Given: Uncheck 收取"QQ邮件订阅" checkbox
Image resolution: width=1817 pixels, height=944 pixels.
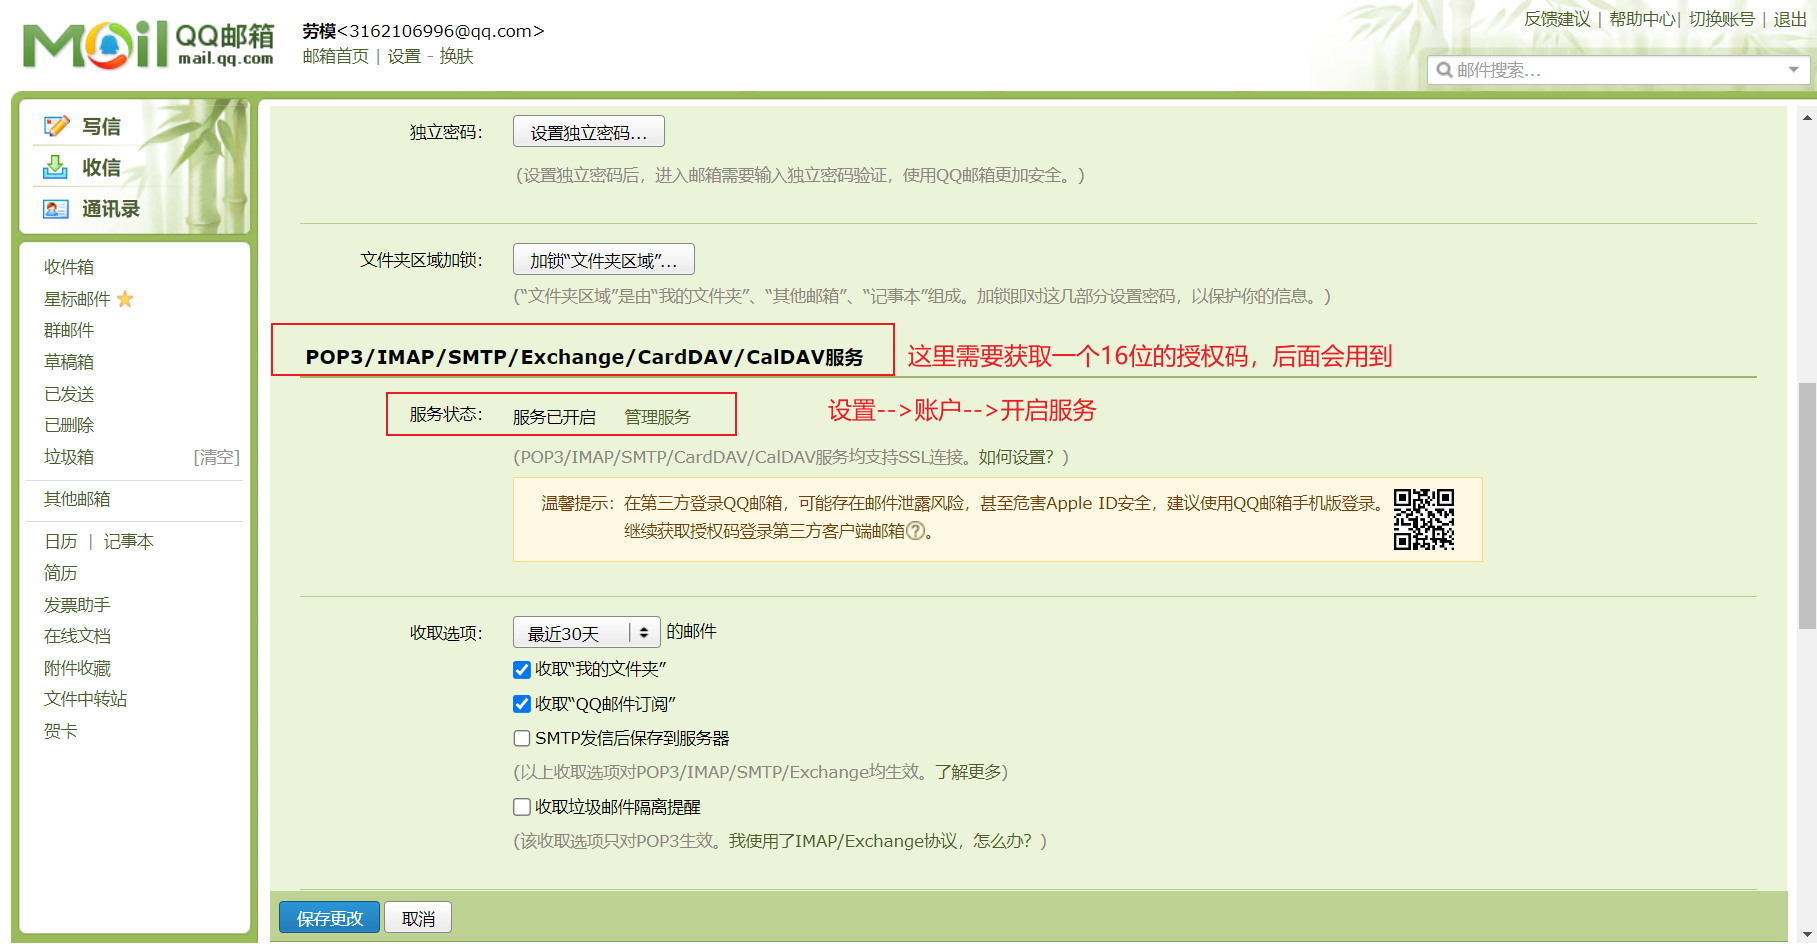Looking at the screenshot, I should click(522, 704).
